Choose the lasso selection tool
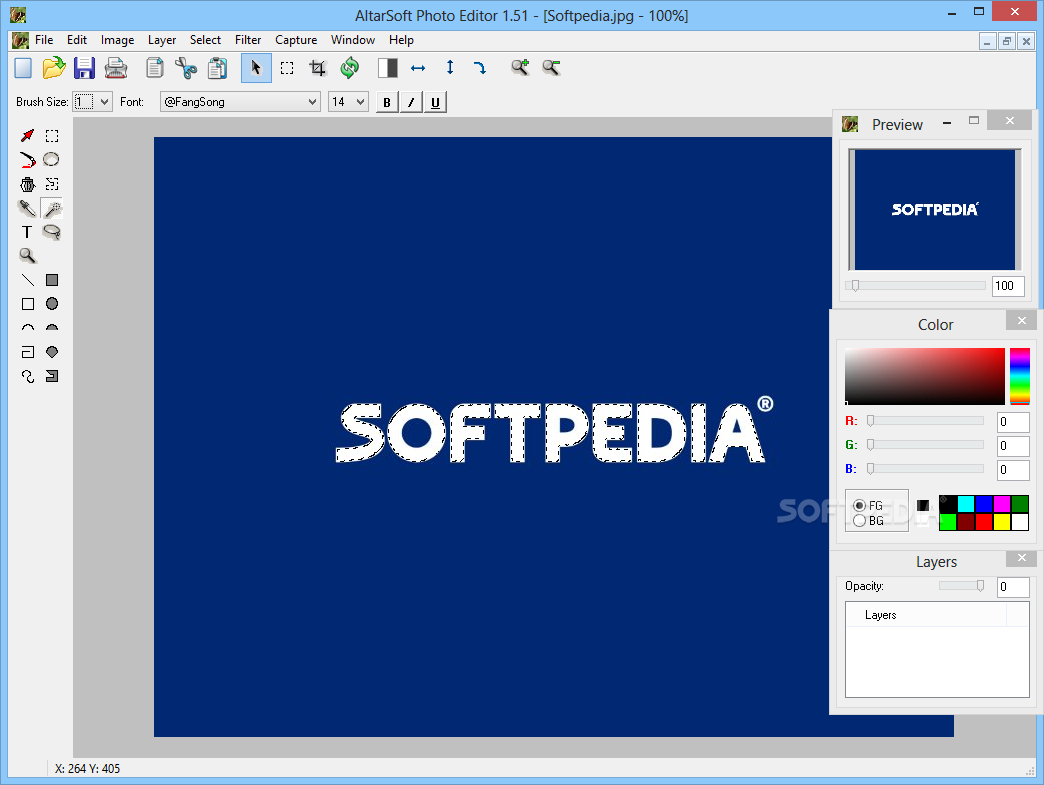This screenshot has width=1044, height=785. point(52,232)
